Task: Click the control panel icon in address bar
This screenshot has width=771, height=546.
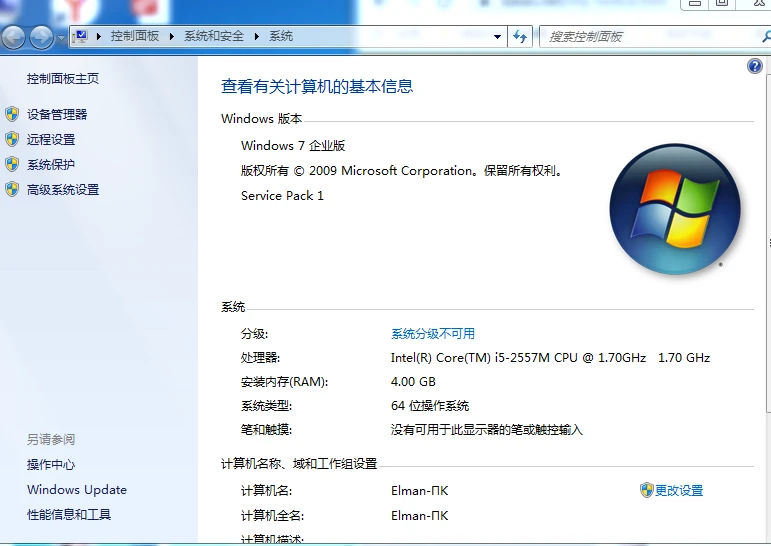Action: [81, 36]
